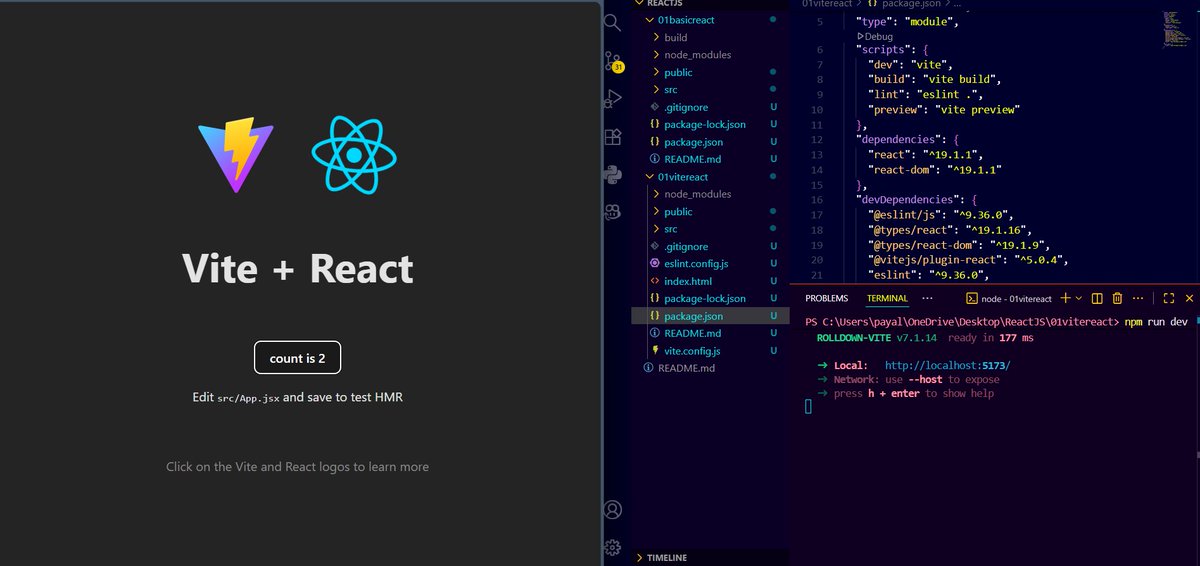Viewport: 1200px width, 566px height.
Task: Show hidden panel tabs via ellipsis after TERMINAL
Action: [927, 298]
